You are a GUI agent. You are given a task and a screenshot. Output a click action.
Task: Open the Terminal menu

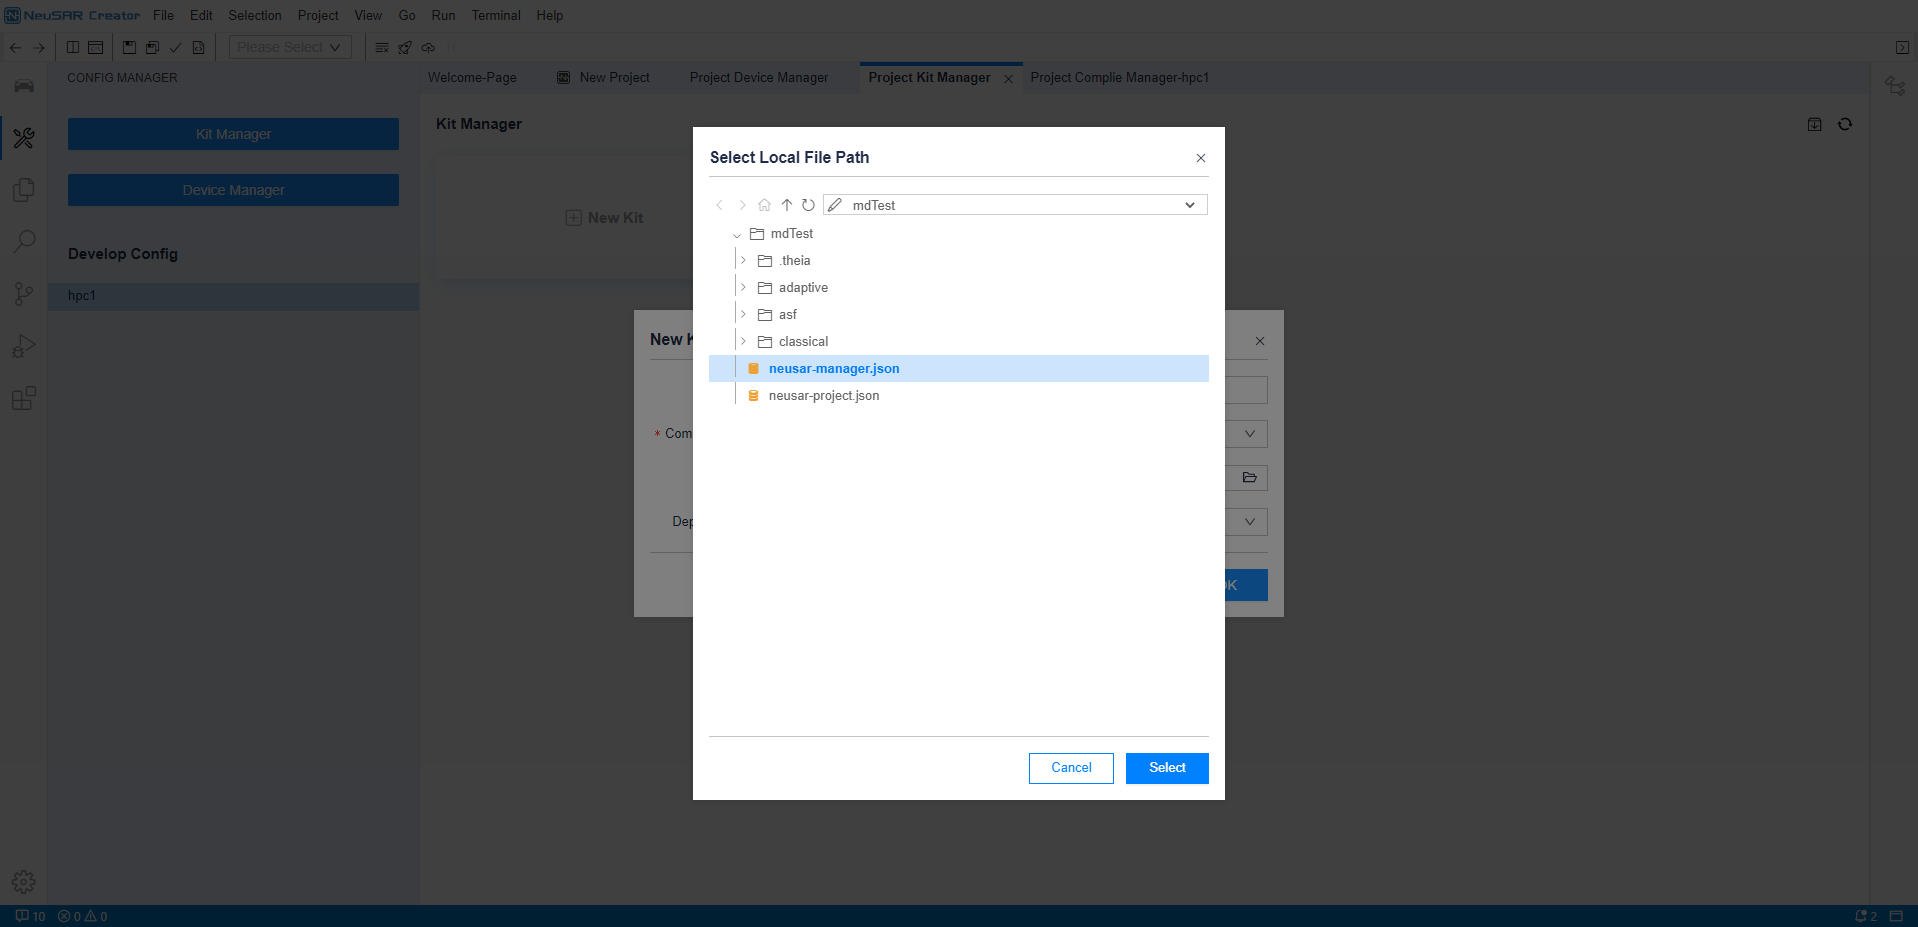point(496,15)
